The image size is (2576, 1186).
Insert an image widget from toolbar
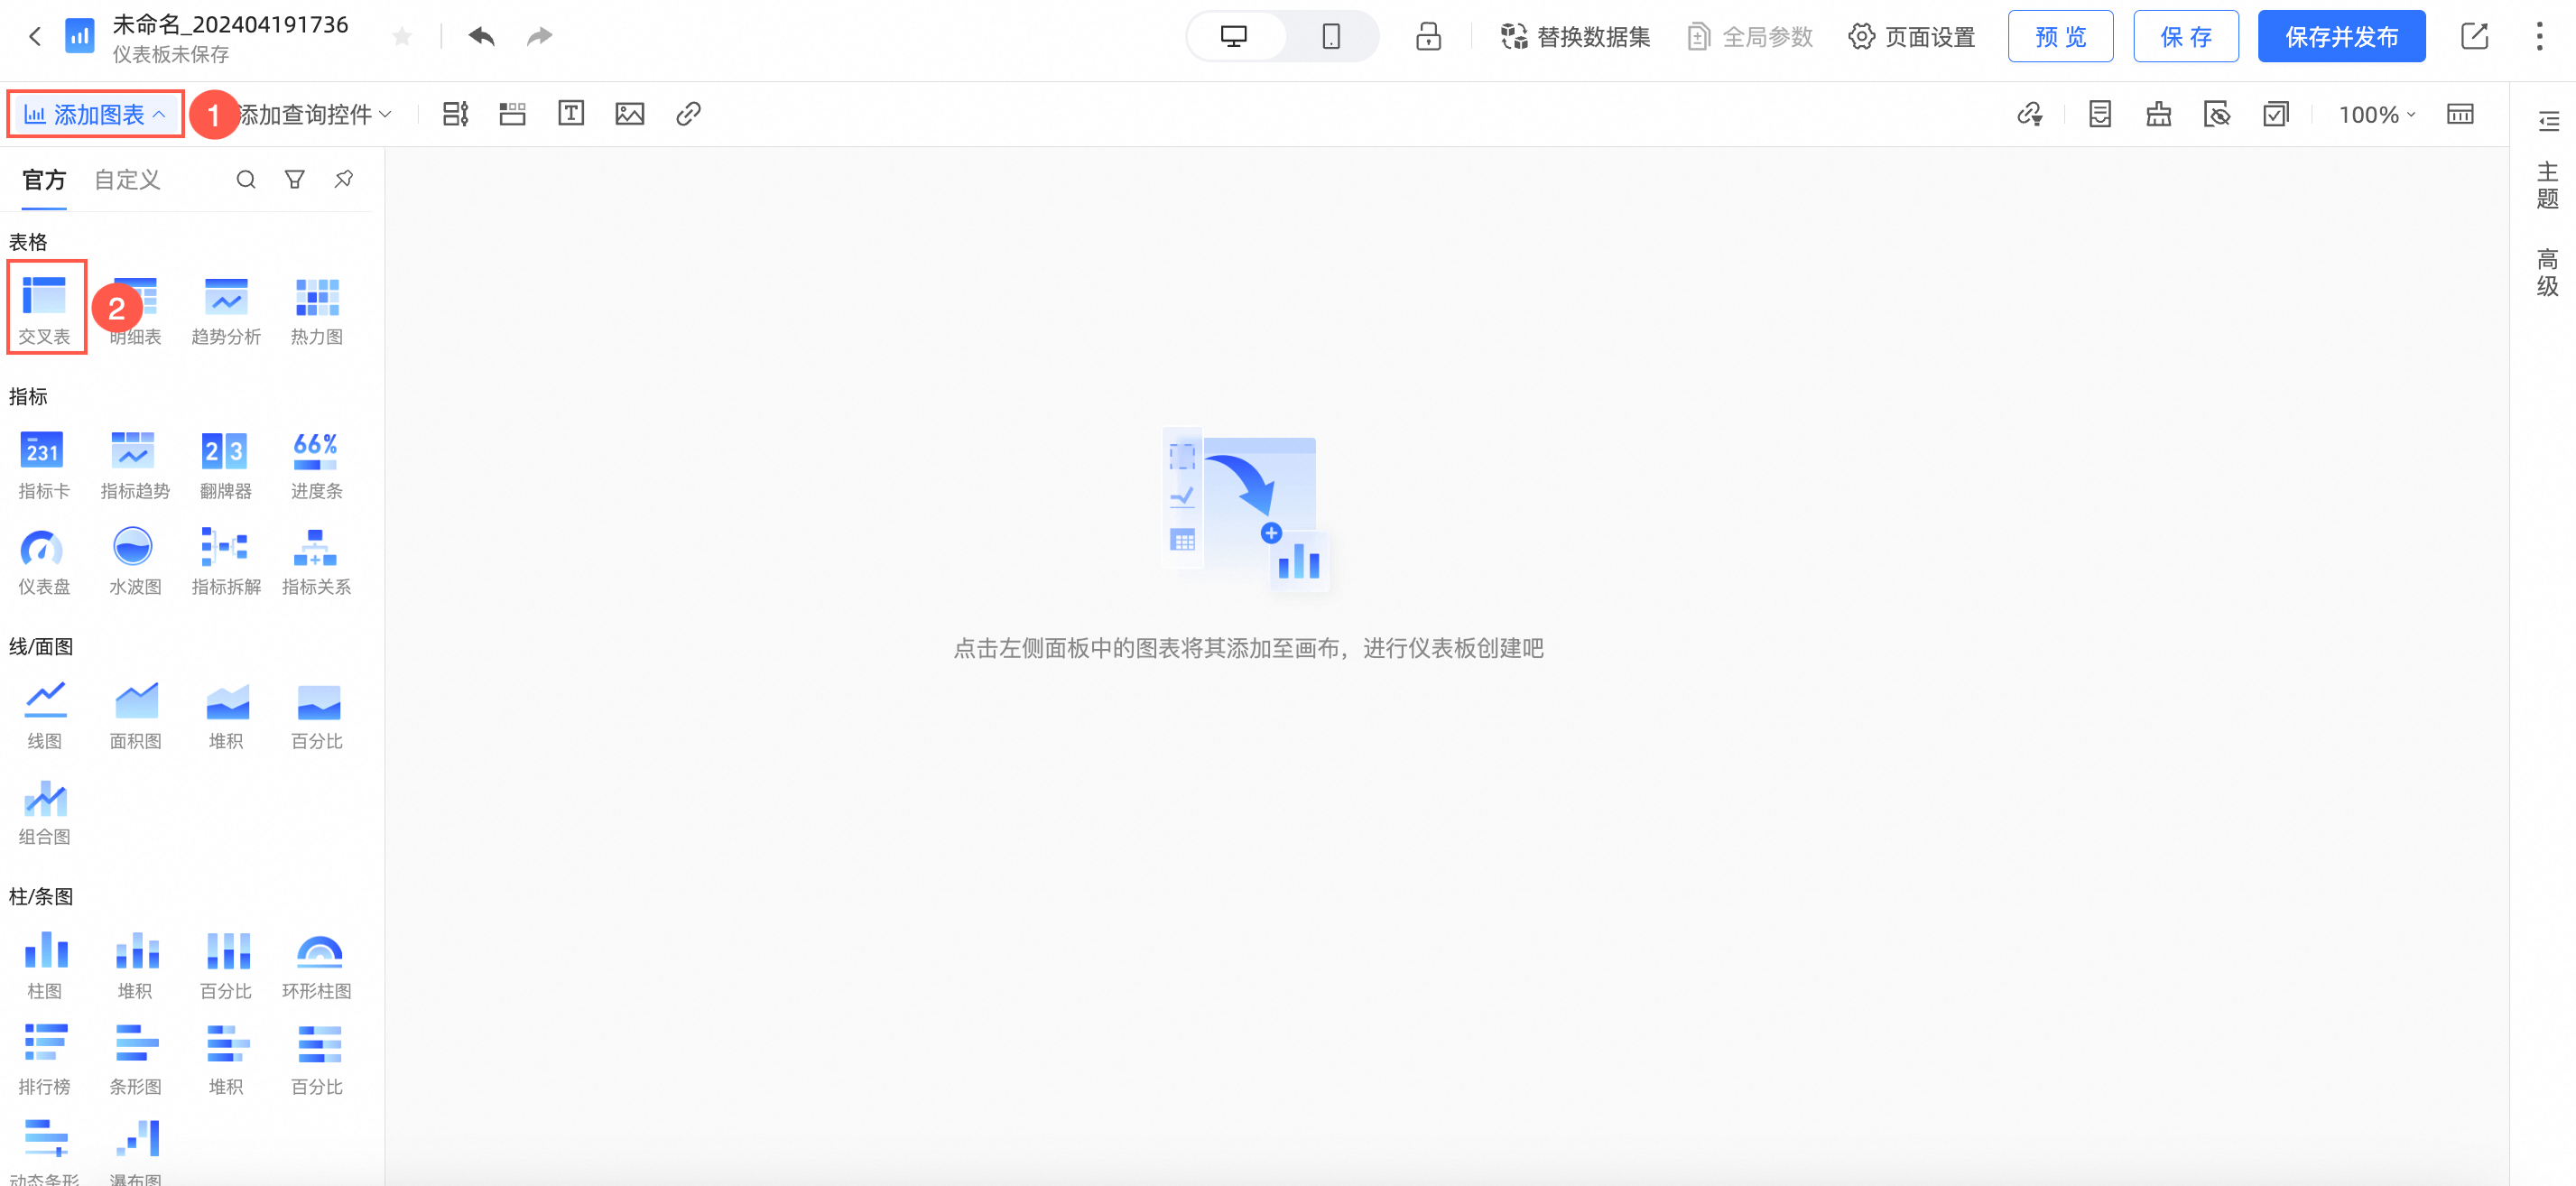(629, 114)
